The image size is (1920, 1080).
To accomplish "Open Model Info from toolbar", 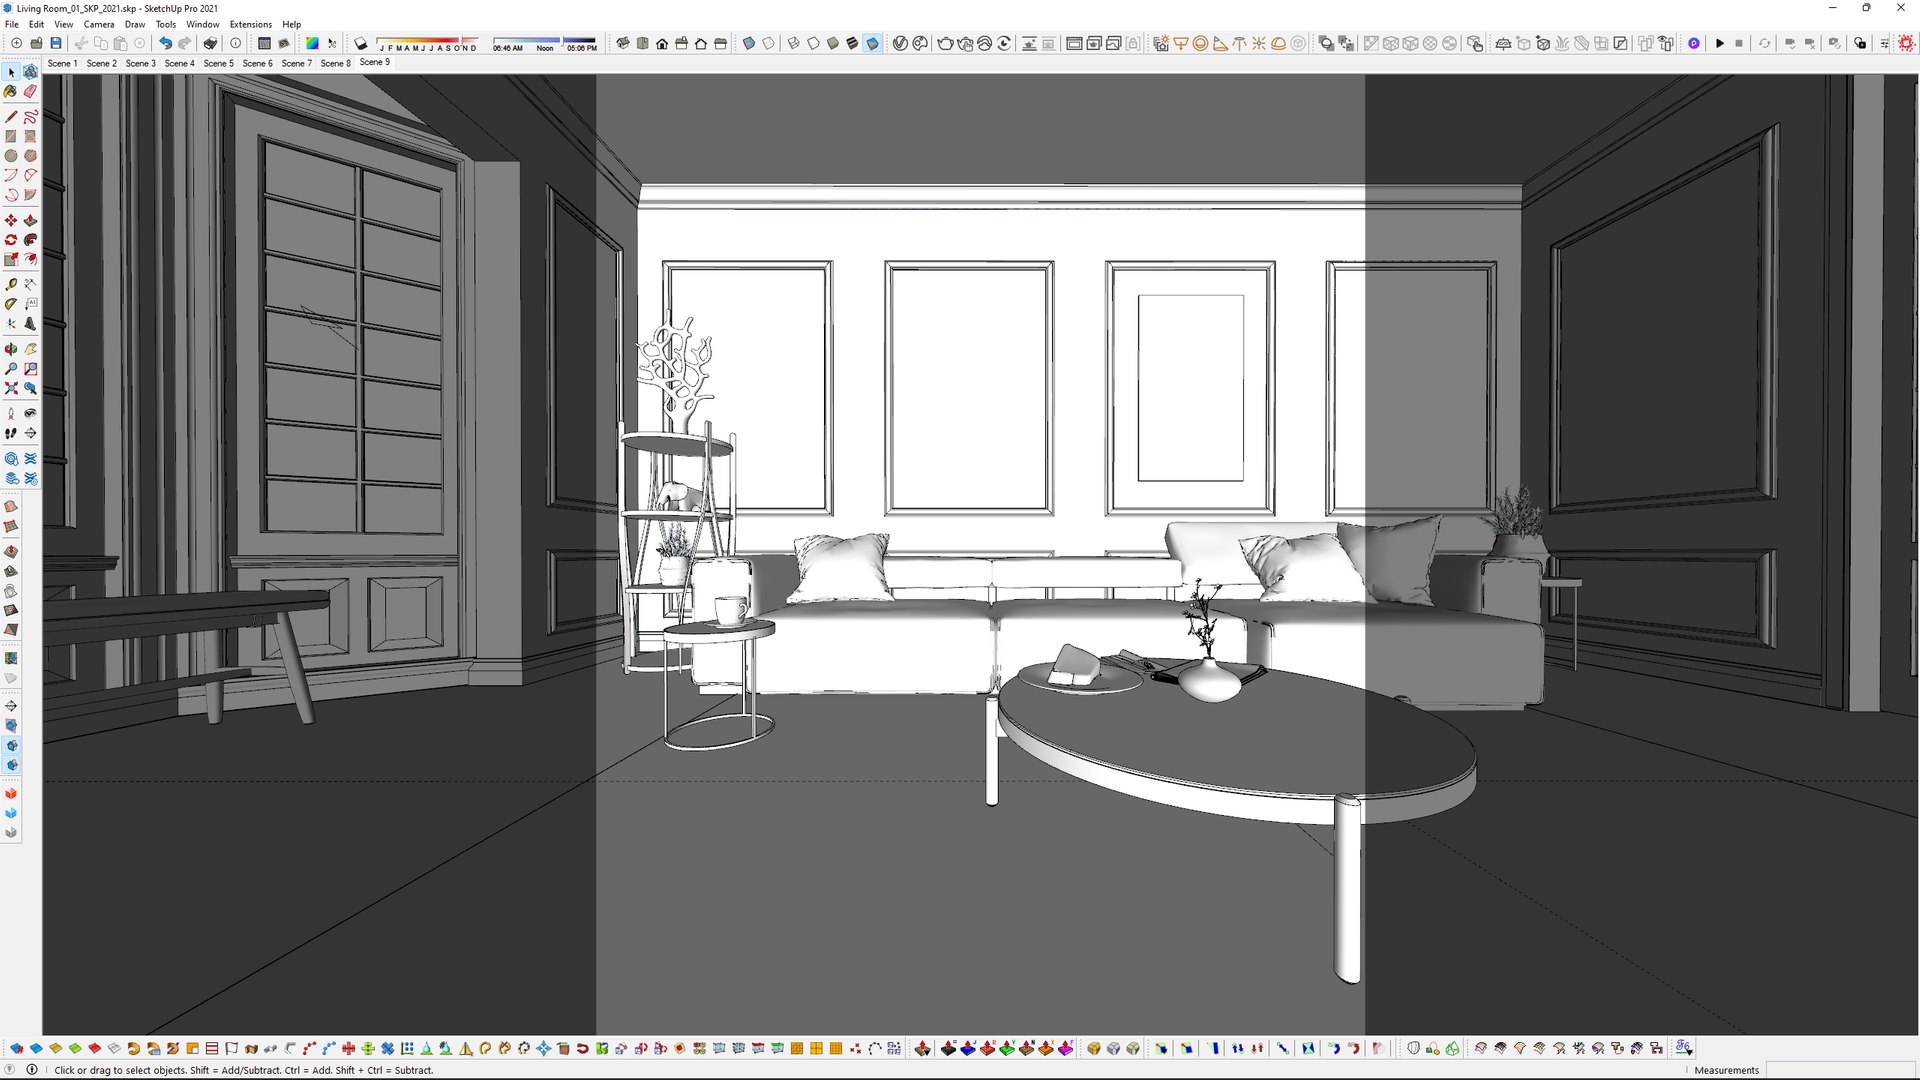I will pyautogui.click(x=235, y=43).
